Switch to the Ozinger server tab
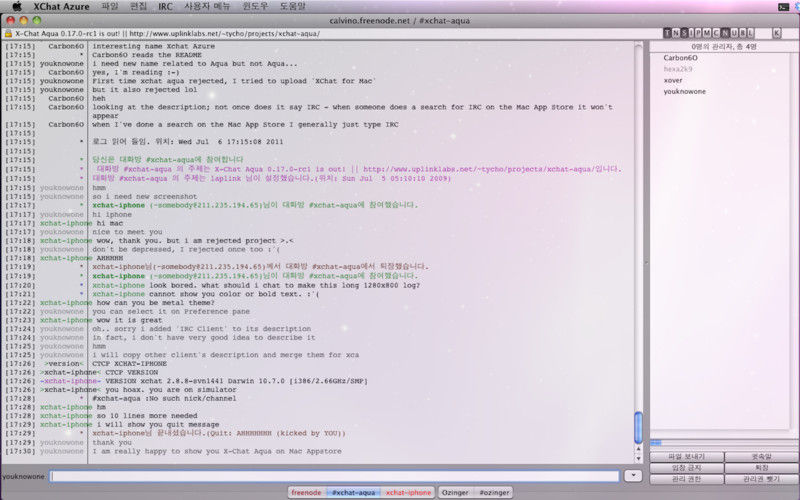The width and height of the screenshot is (800, 500). point(455,492)
